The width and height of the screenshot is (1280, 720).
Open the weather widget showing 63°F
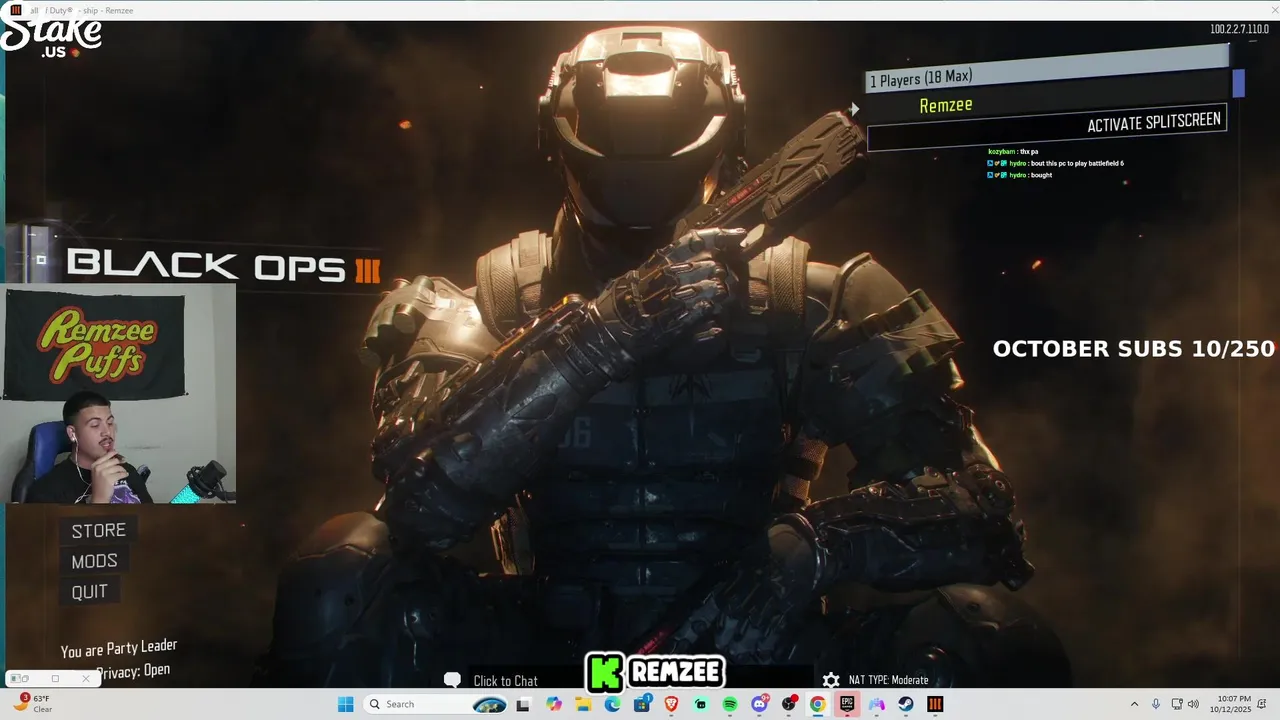click(x=33, y=704)
